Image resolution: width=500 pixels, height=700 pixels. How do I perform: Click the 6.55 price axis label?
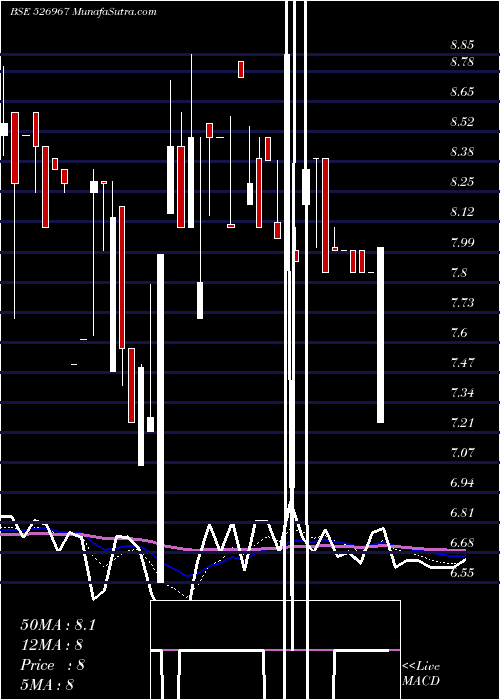(x=462, y=573)
